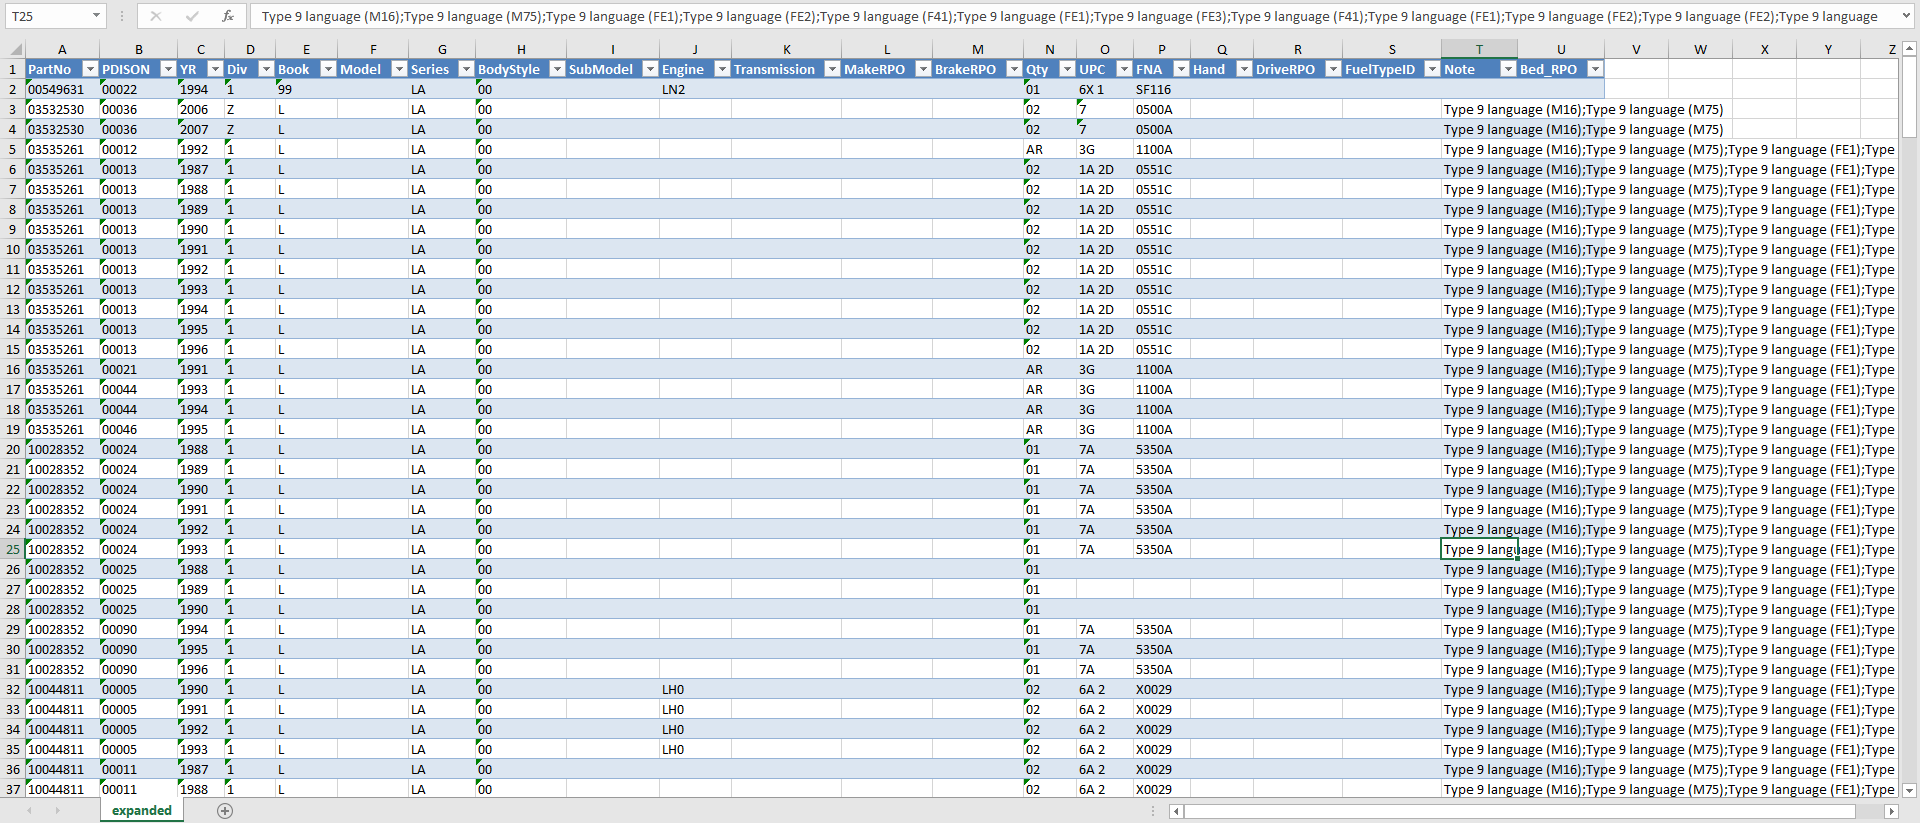Screen dimensions: 1920x823
Task: Select the LH0 cell in row 32
Action: [695, 689]
